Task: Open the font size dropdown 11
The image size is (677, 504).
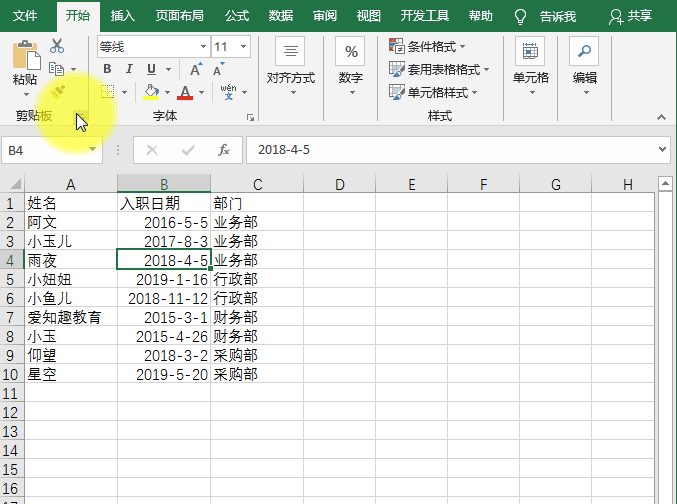Action: [x=244, y=47]
